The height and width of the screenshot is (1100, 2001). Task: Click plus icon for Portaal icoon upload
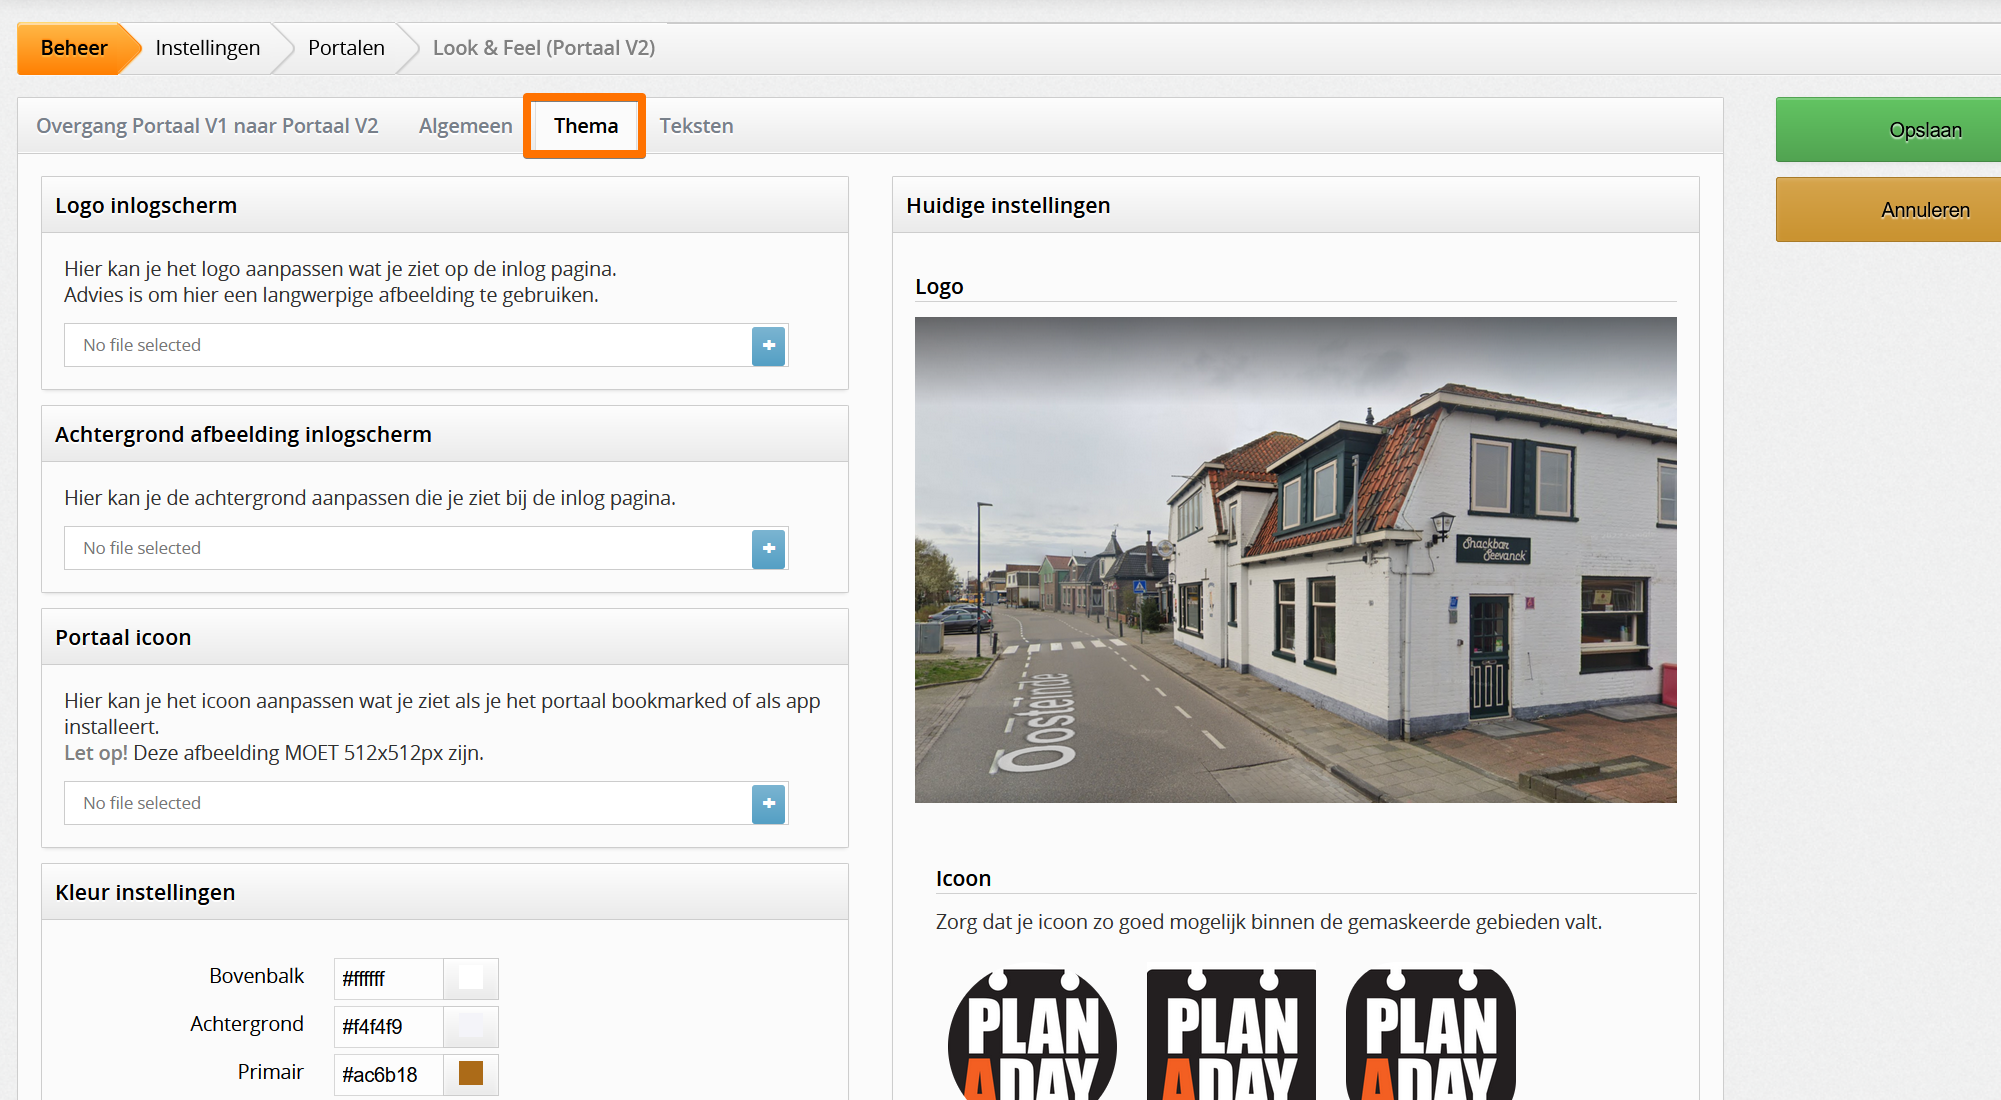768,804
